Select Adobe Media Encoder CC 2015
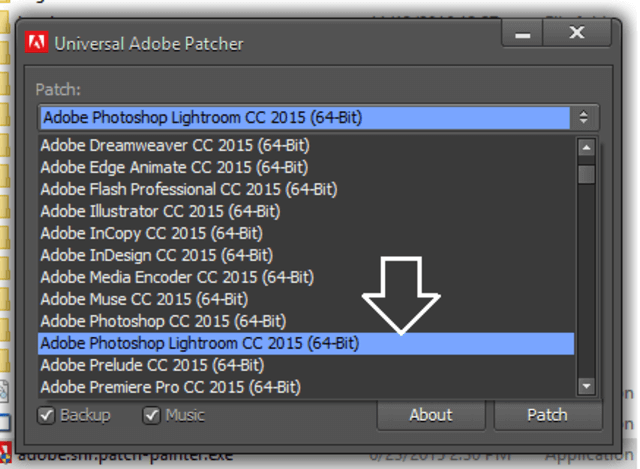 177,277
